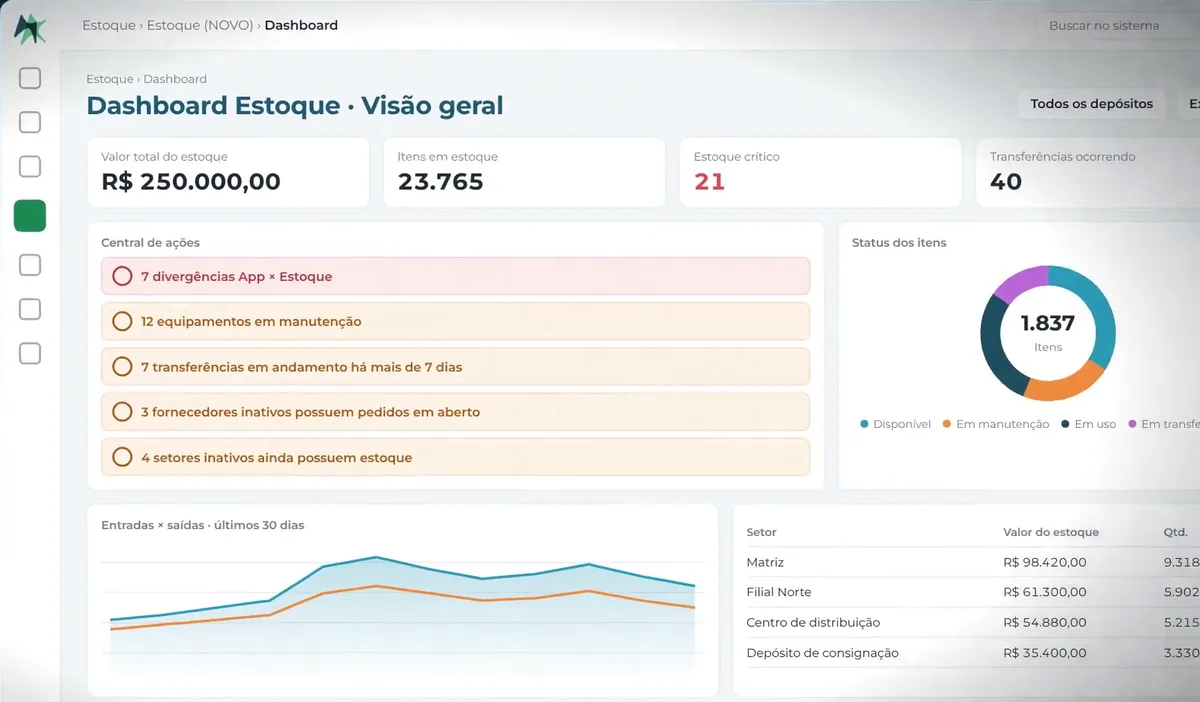This screenshot has height=702, width=1200.
Task: Select the Depósito de consignação row
Action: point(973,653)
